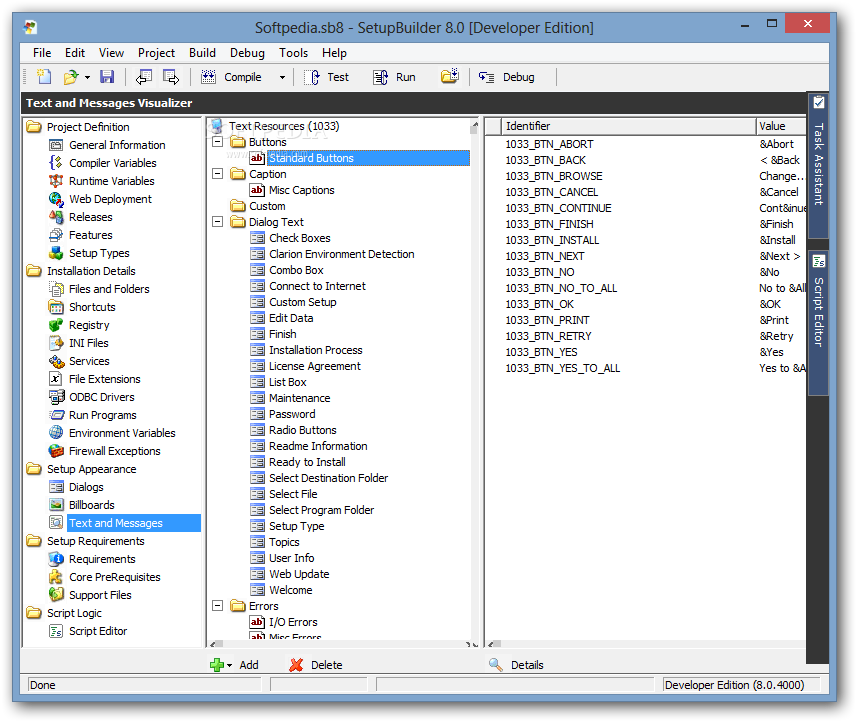Click the New project toolbar icon
The height and width of the screenshot is (722, 857).
(x=44, y=77)
